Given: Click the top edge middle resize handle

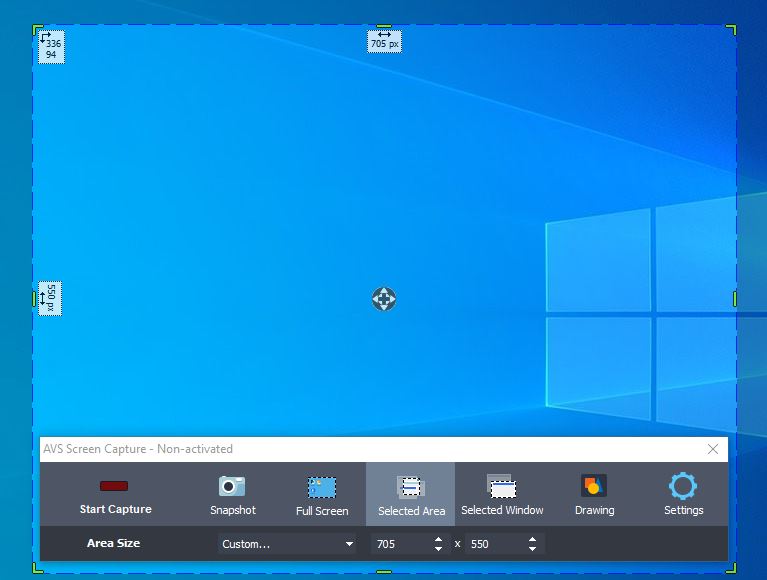Looking at the screenshot, I should coord(384,26).
